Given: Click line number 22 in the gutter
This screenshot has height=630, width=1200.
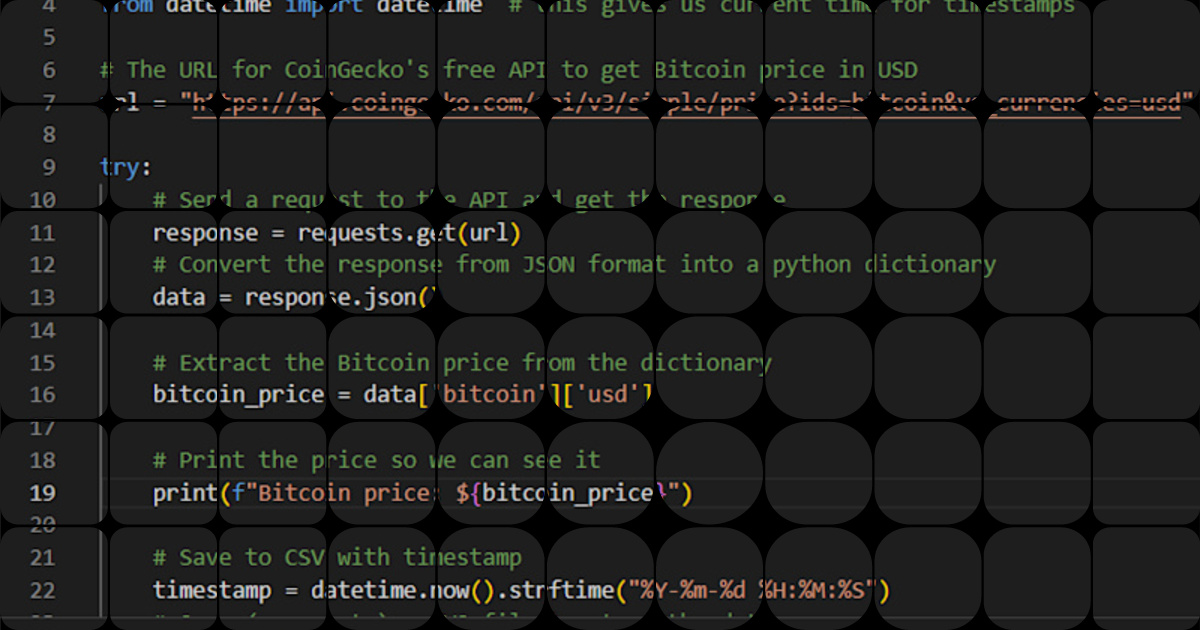Looking at the screenshot, I should 43,590.
